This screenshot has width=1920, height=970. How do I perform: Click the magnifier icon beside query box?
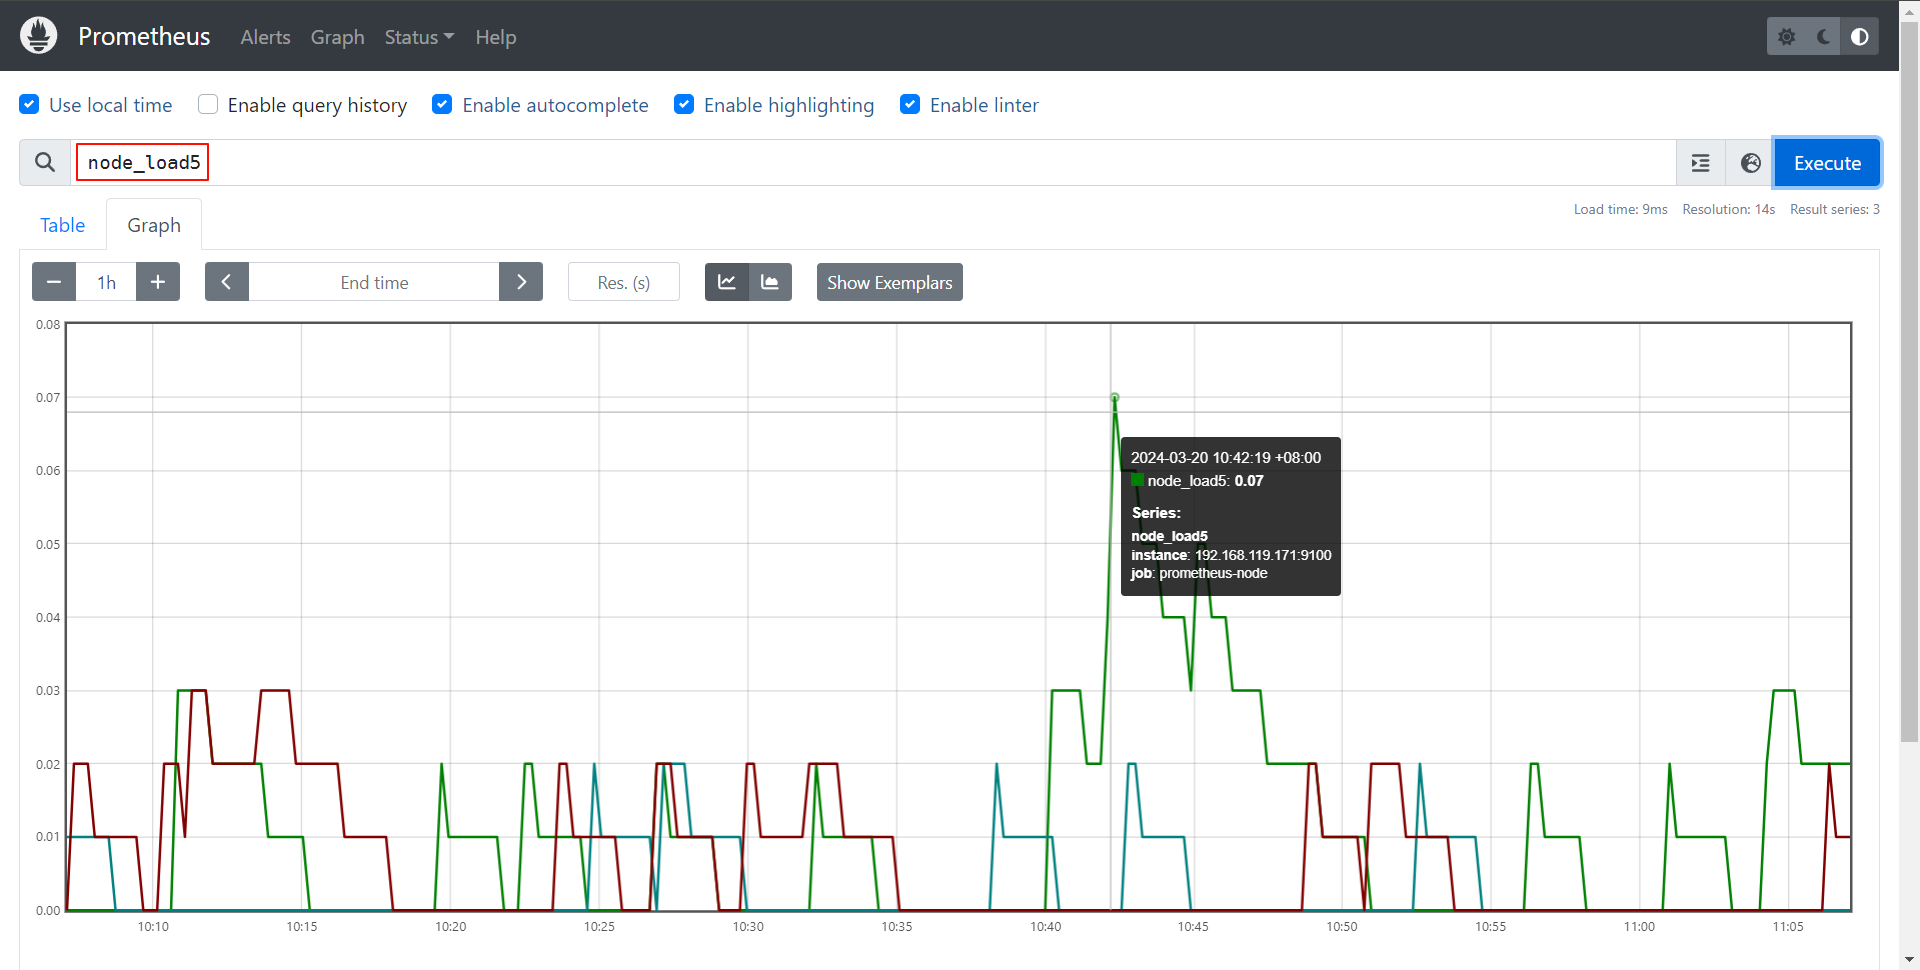coord(45,162)
